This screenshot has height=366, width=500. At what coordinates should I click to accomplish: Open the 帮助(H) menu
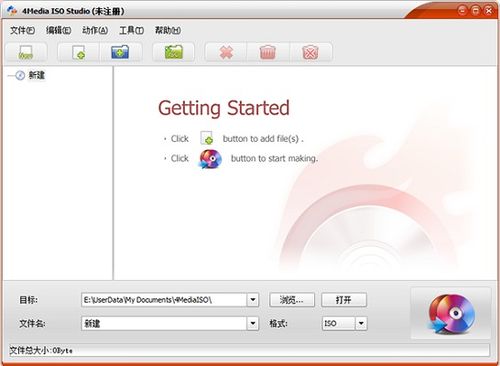coord(168,30)
